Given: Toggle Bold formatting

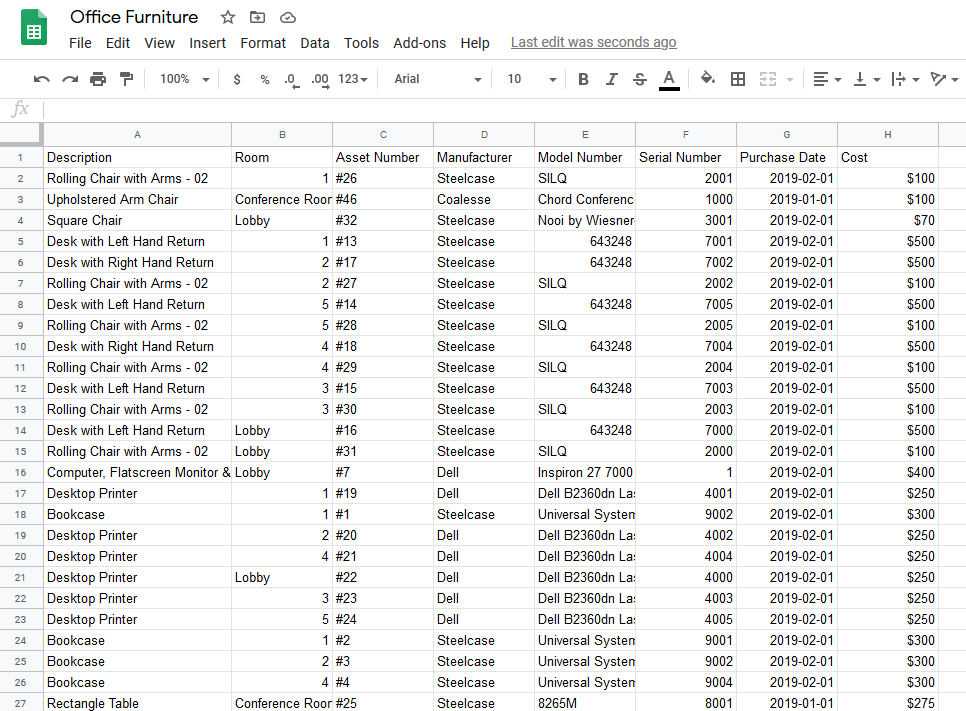Looking at the screenshot, I should point(583,79).
